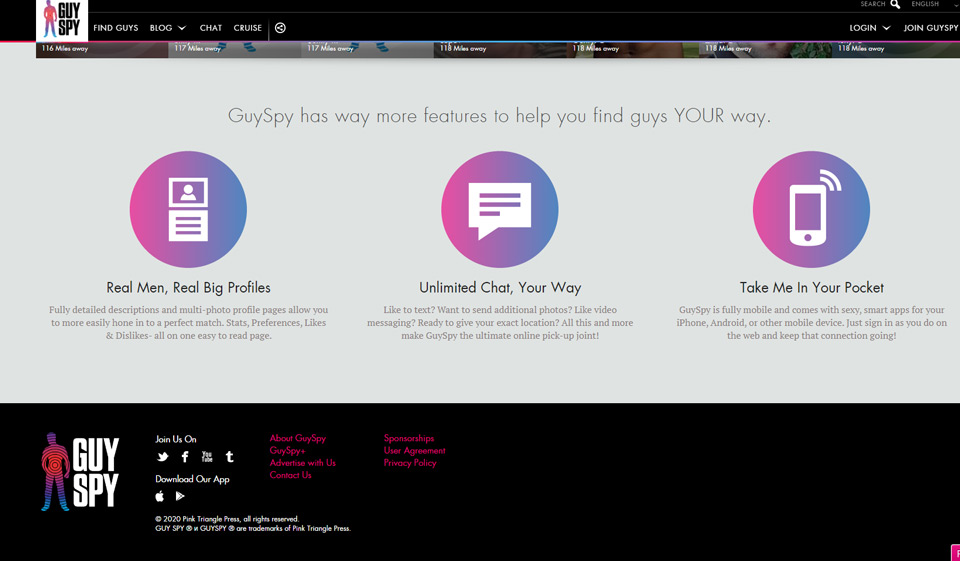Open the Login dropdown
Viewport: 960px width, 561px height.
point(869,28)
